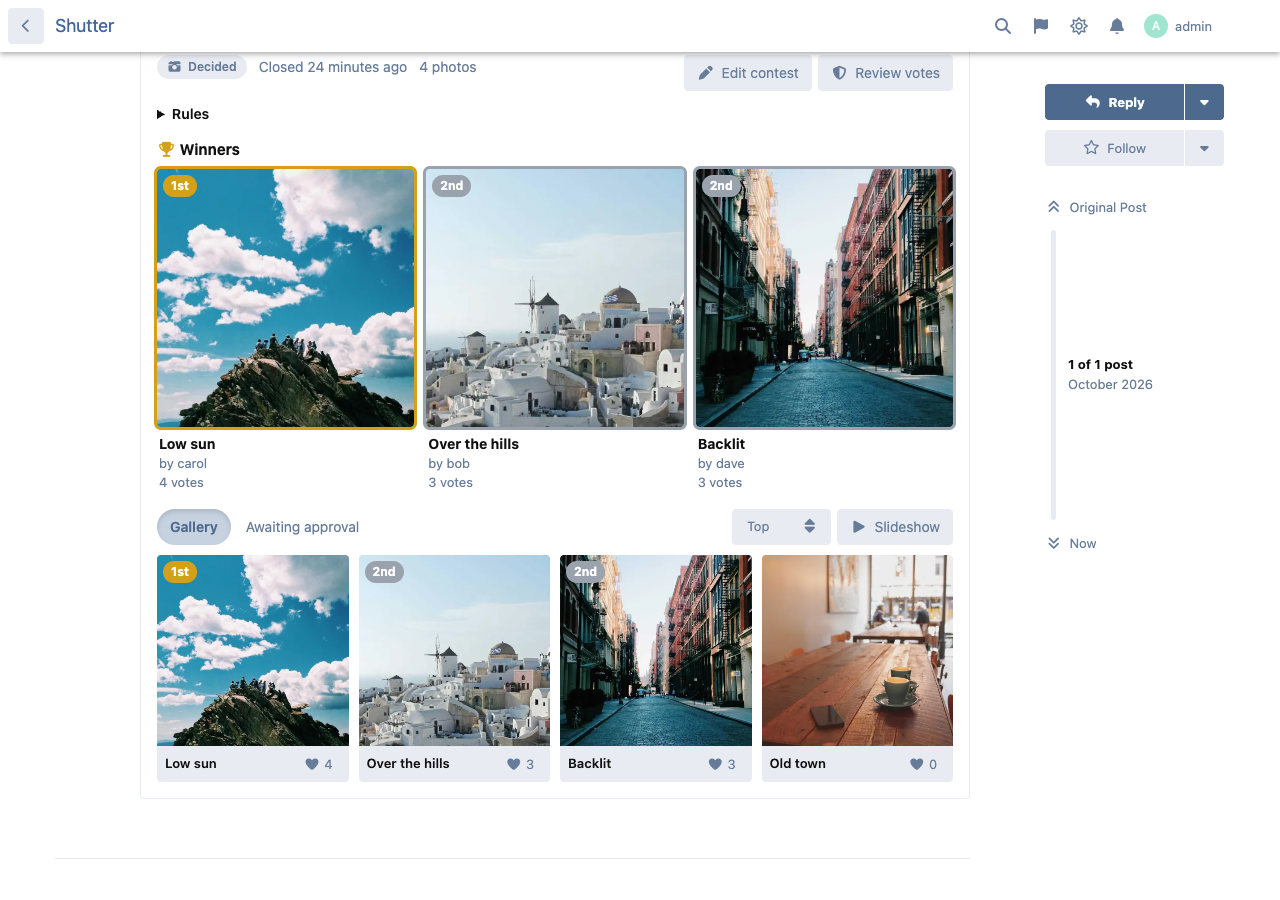This screenshot has height=900, width=1280.
Task: Click the Decided status badge
Action: (x=202, y=67)
